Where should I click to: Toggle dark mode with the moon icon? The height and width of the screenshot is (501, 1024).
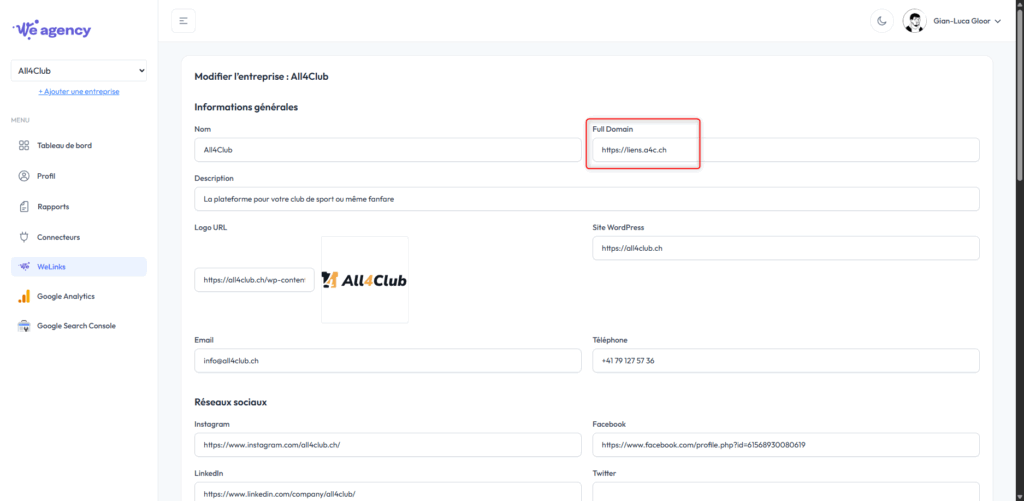(x=882, y=21)
